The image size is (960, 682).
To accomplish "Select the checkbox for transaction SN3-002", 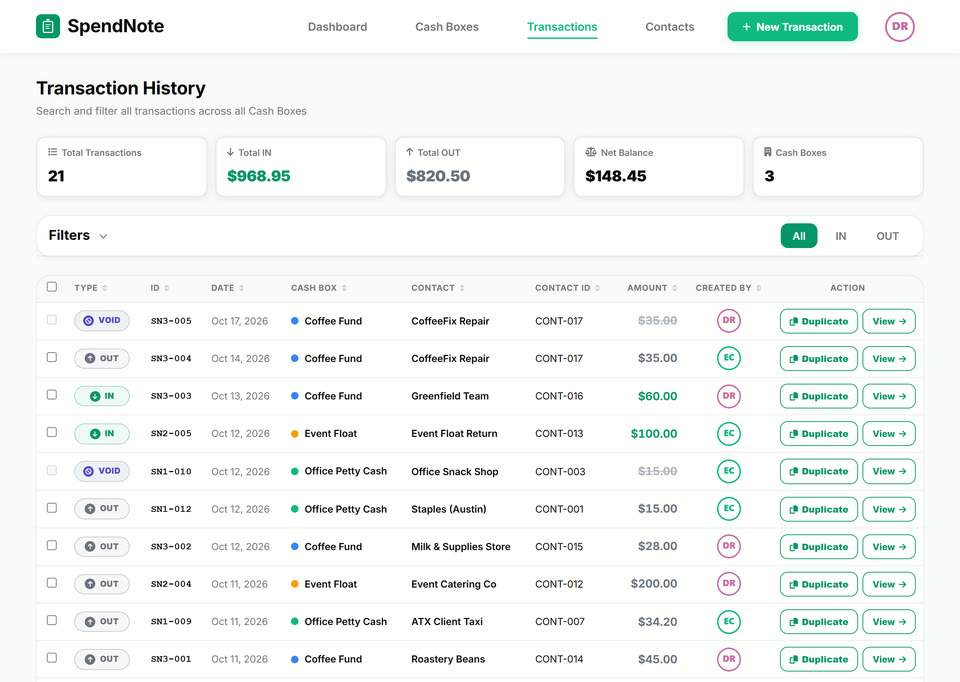I will click(52, 545).
